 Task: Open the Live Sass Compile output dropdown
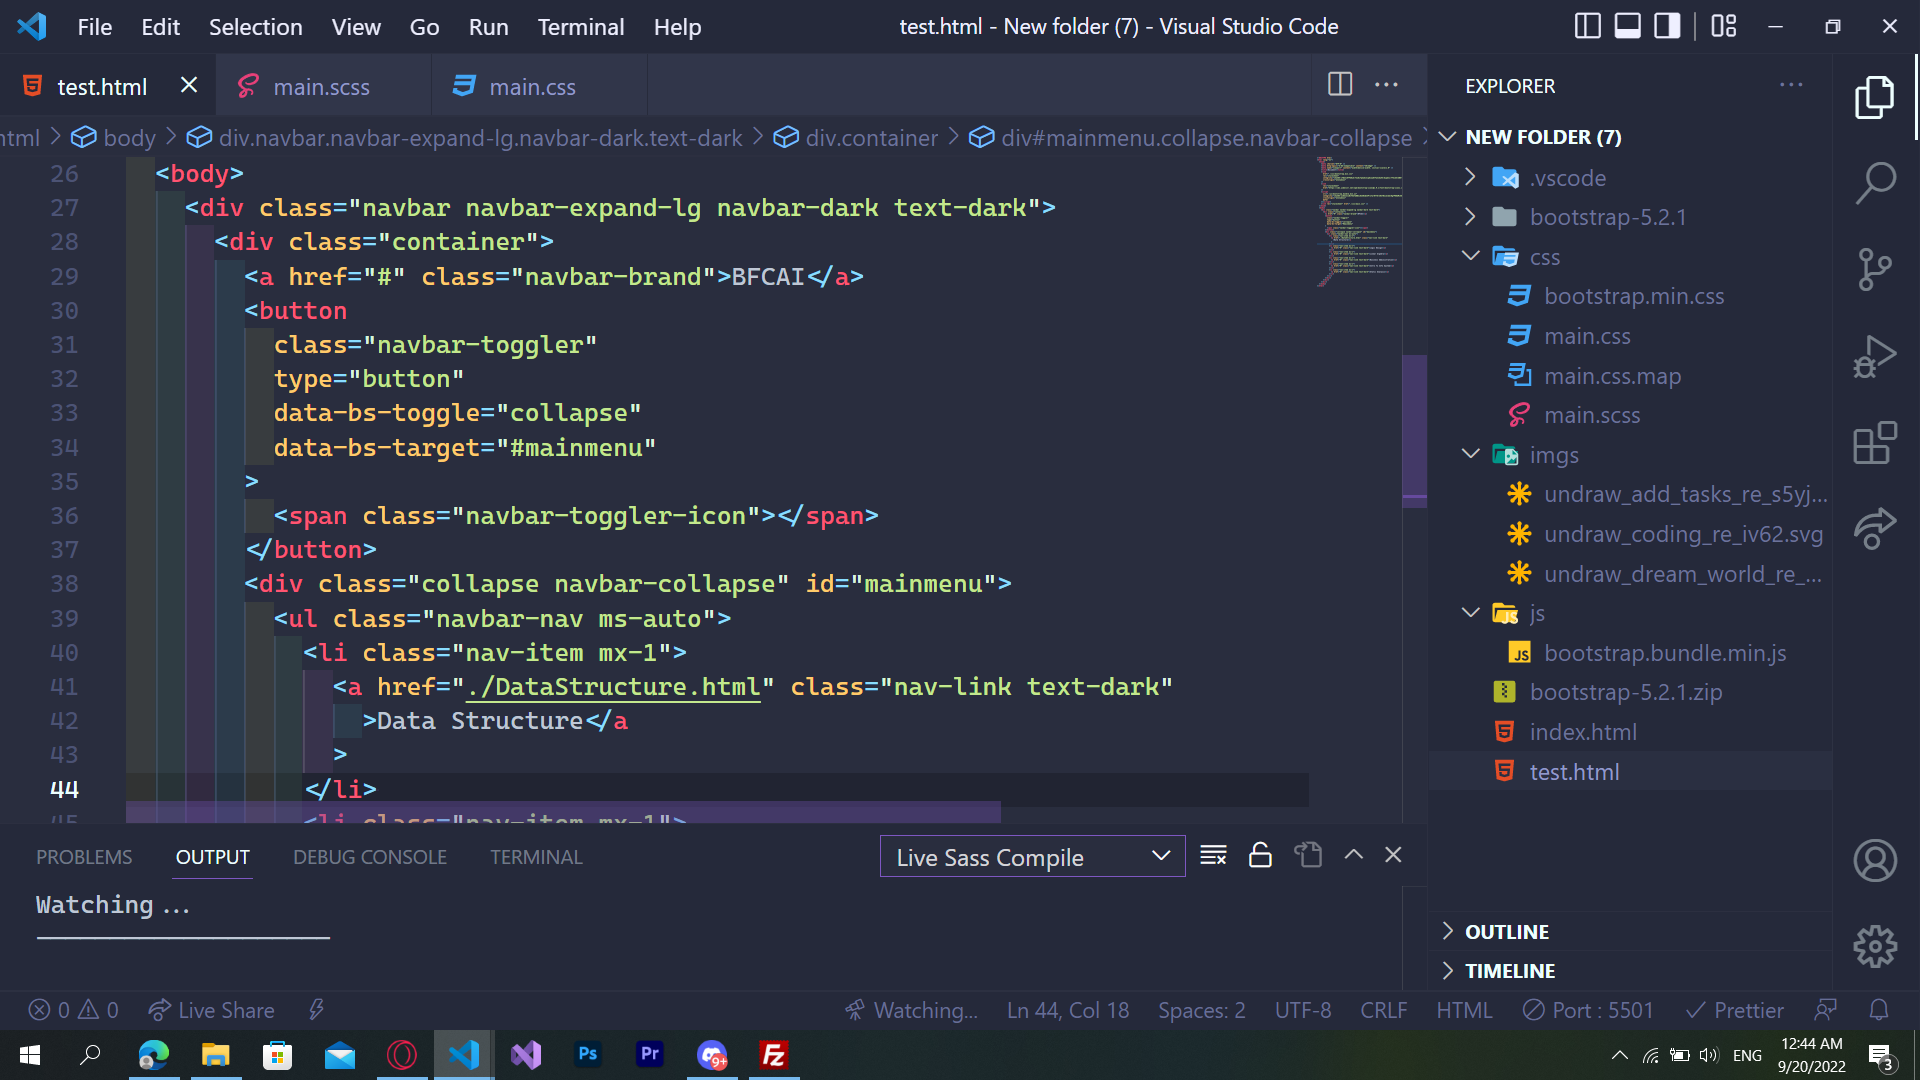(1032, 857)
